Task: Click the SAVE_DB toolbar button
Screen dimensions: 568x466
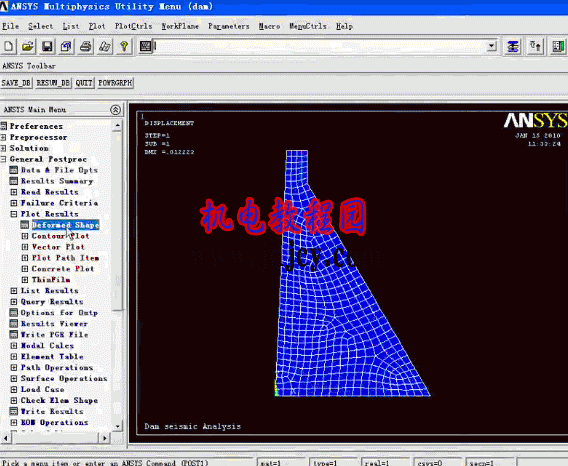Action: [16, 83]
